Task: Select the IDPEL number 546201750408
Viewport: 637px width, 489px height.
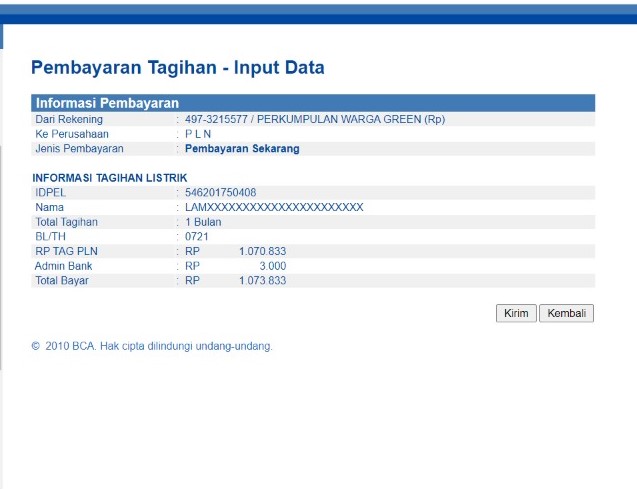Action: (x=220, y=192)
